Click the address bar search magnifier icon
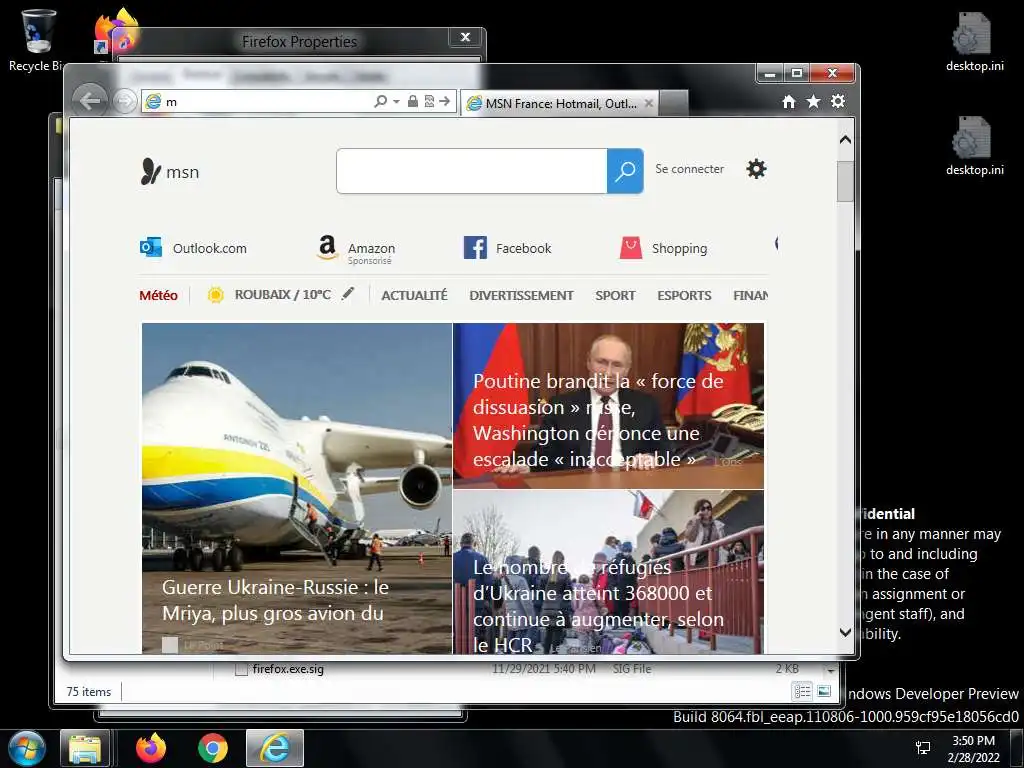The image size is (1024, 768). point(380,101)
